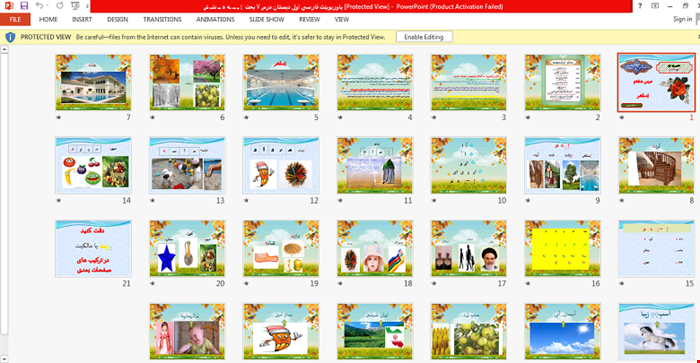Click the Redo icon in title bar
This screenshot has width=700, height=363.
pos(60,6)
